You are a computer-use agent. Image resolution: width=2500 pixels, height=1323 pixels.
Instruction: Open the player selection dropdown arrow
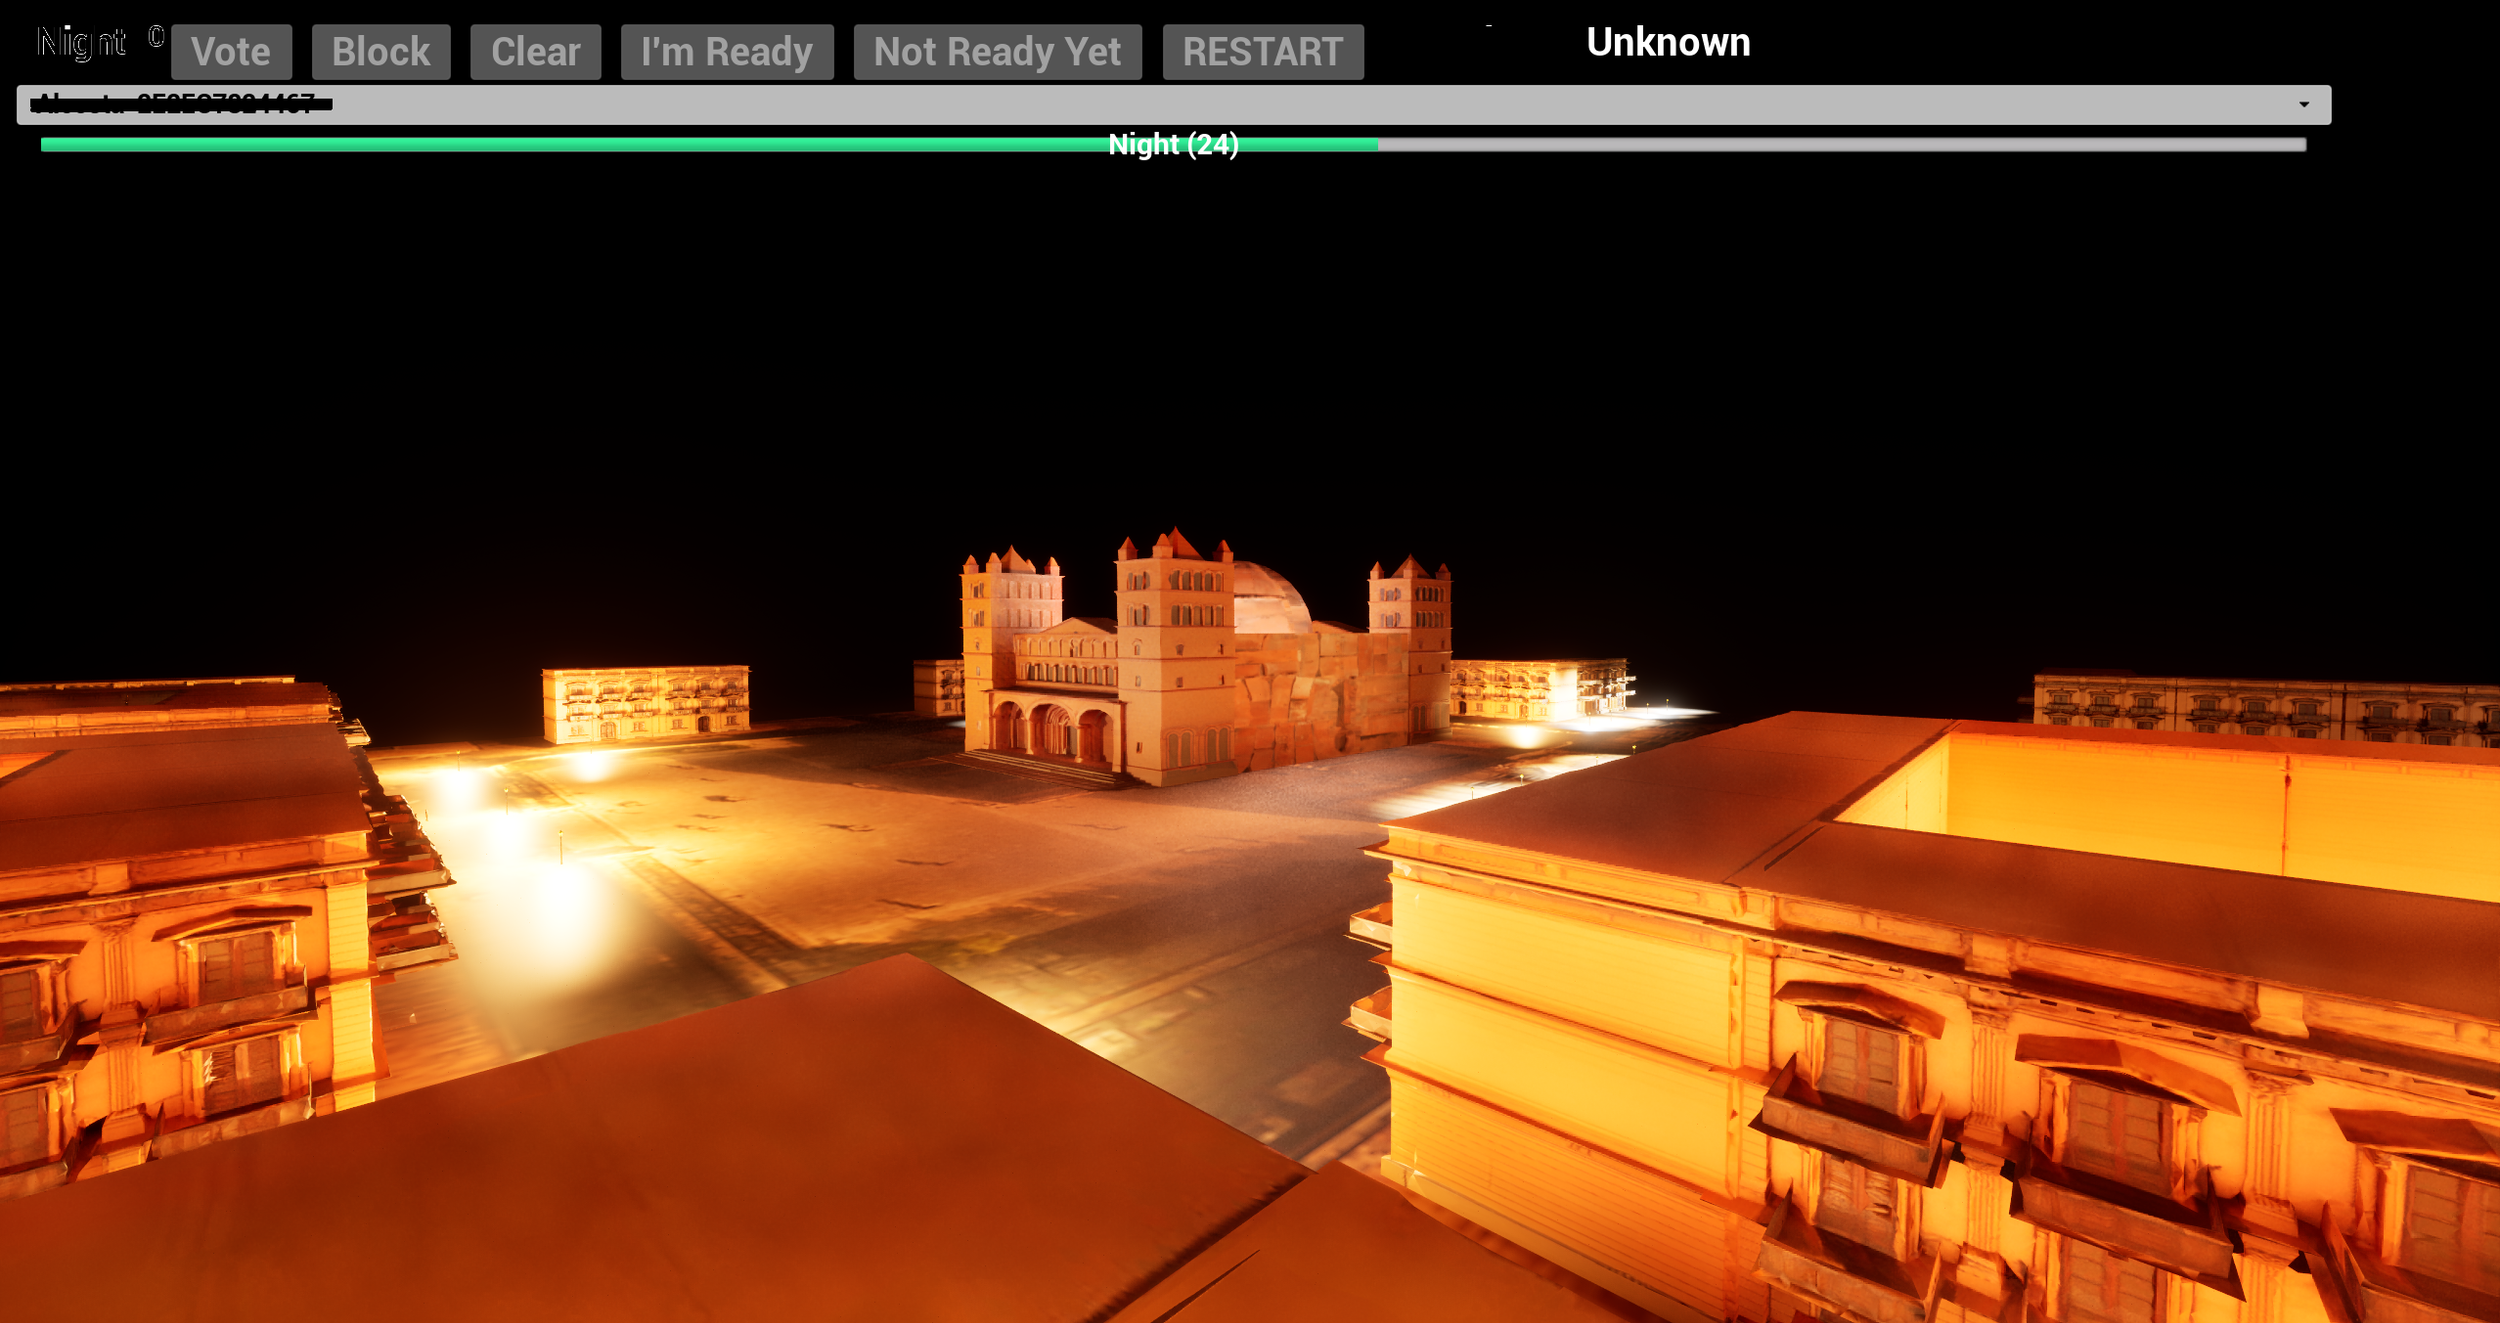point(2303,105)
